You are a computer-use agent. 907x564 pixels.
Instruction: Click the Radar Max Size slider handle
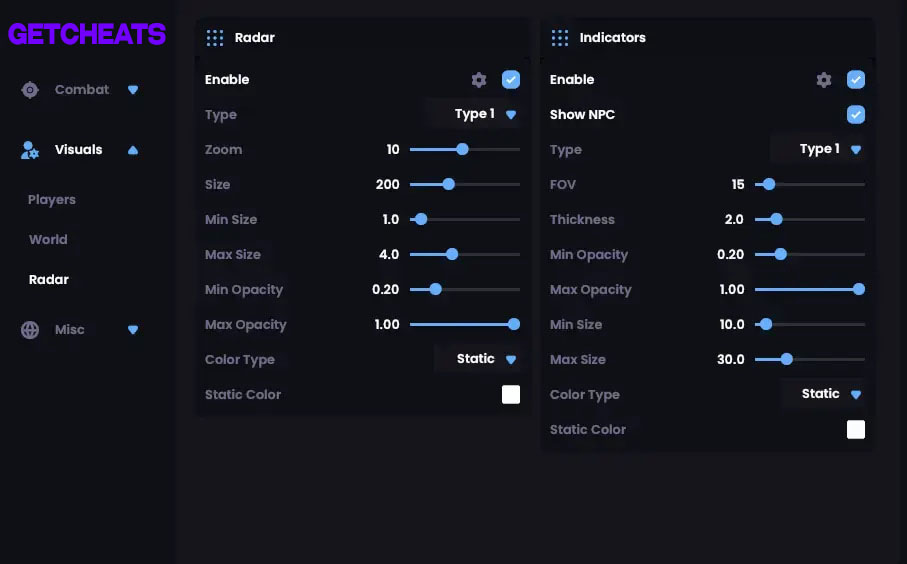pos(452,255)
